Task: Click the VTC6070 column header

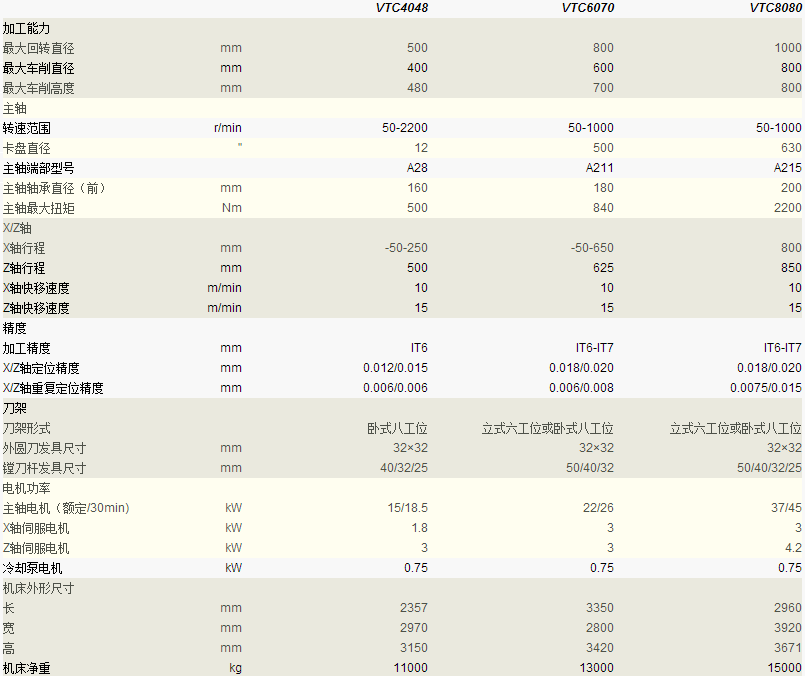Action: (x=588, y=8)
